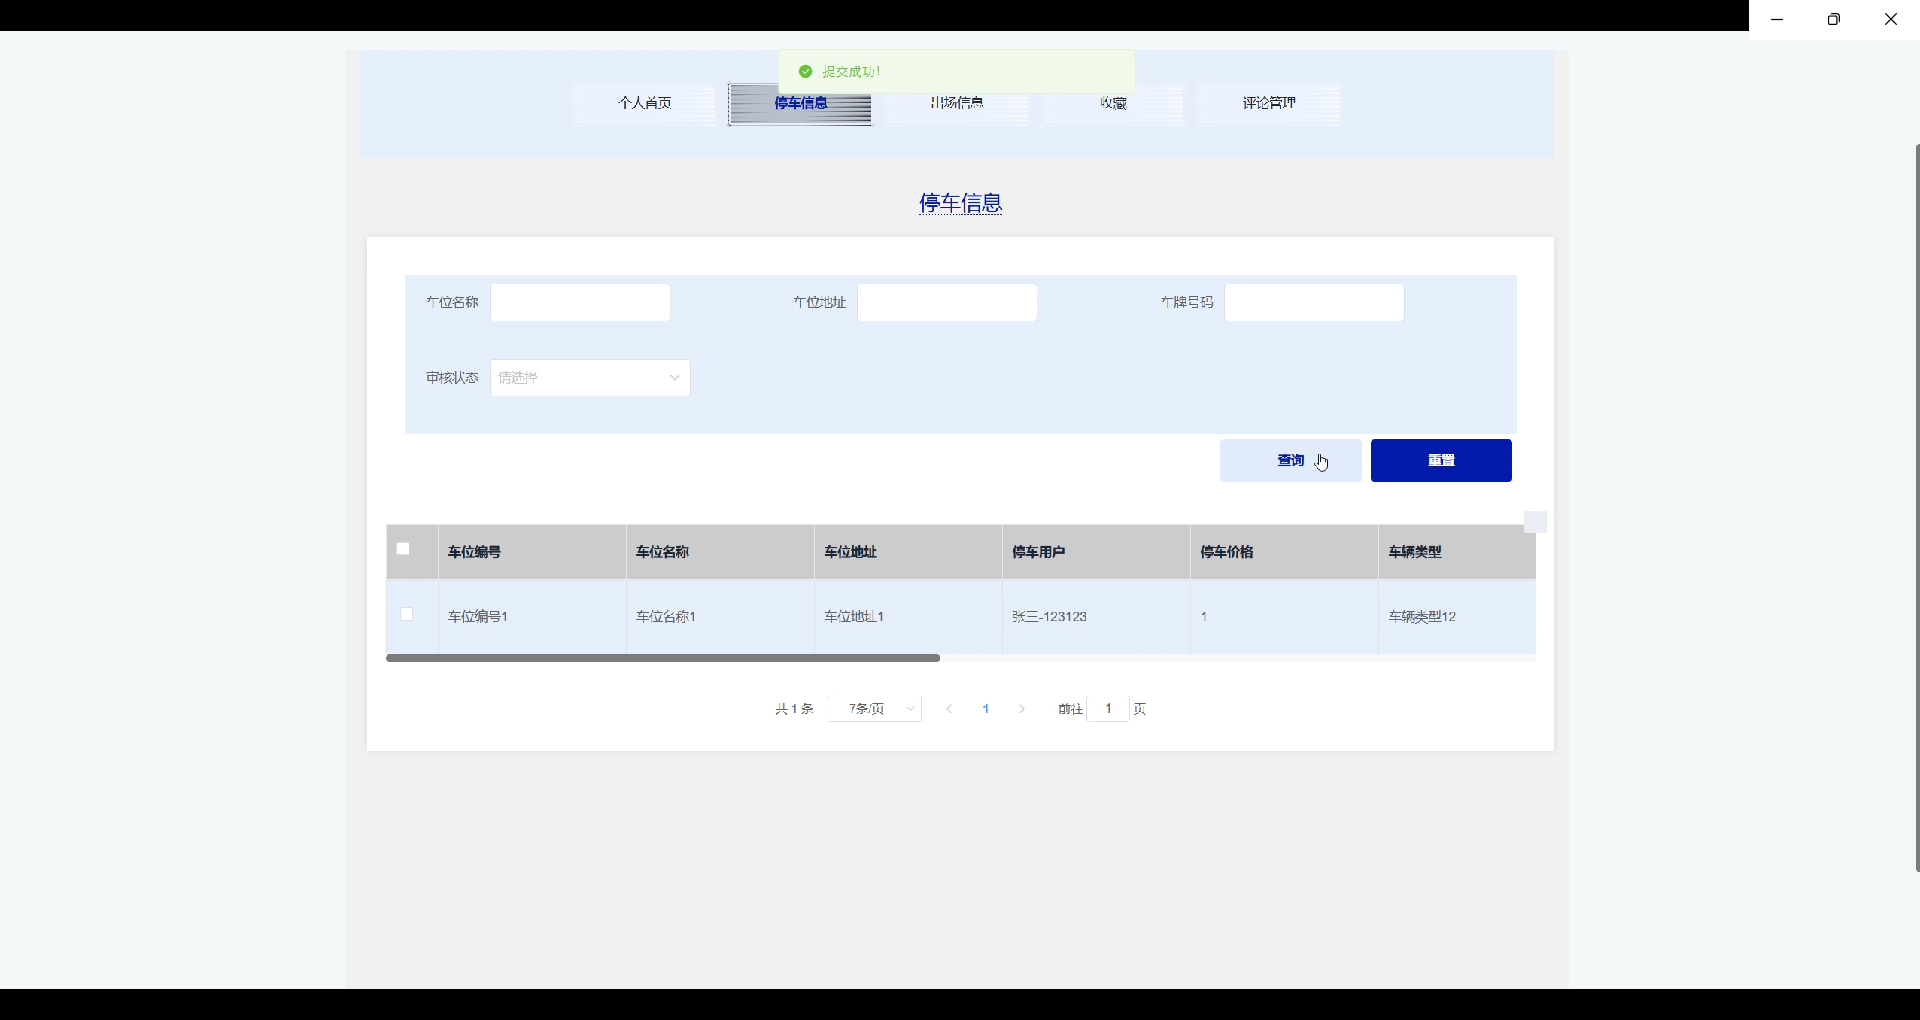This screenshot has height=1020, width=1920.
Task: Click the green success checkmark icon
Action: [x=805, y=72]
